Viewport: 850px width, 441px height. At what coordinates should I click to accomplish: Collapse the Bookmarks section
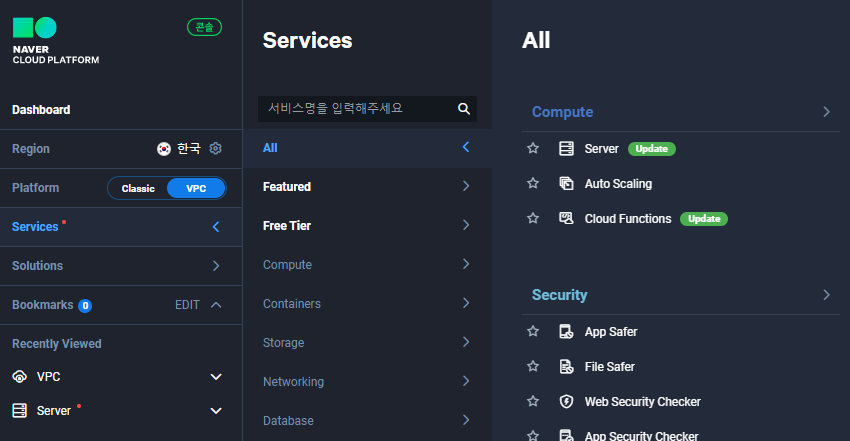click(216, 304)
